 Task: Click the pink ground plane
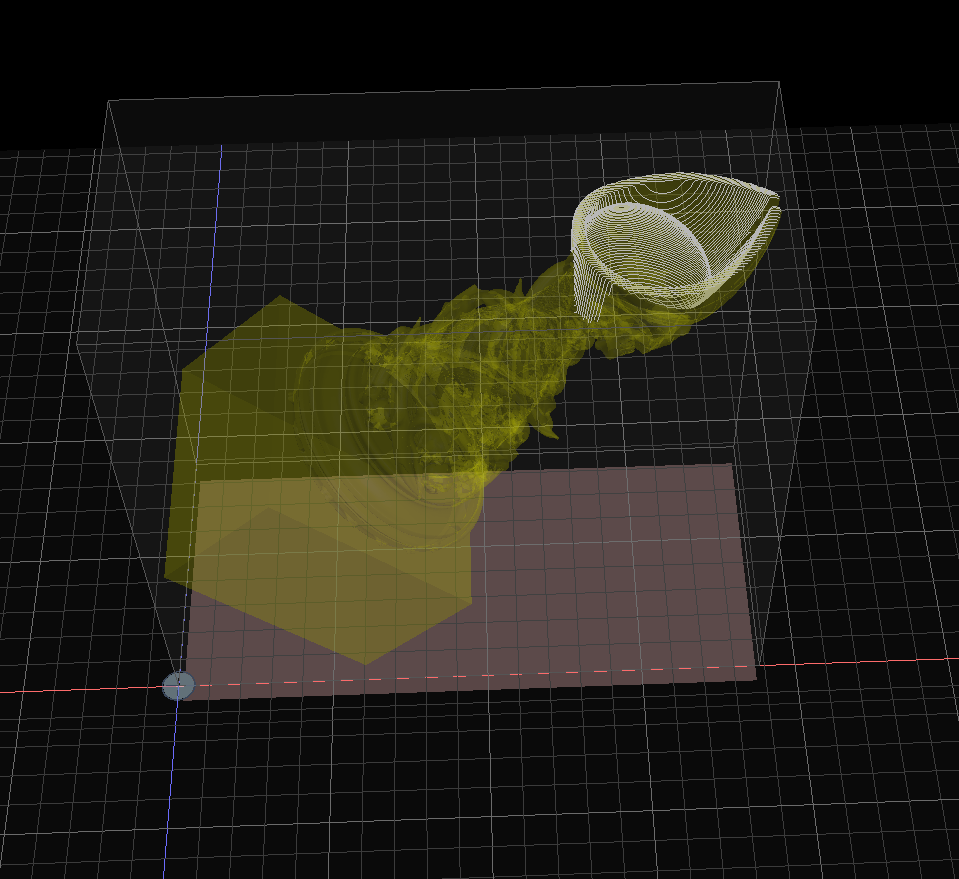point(620,580)
